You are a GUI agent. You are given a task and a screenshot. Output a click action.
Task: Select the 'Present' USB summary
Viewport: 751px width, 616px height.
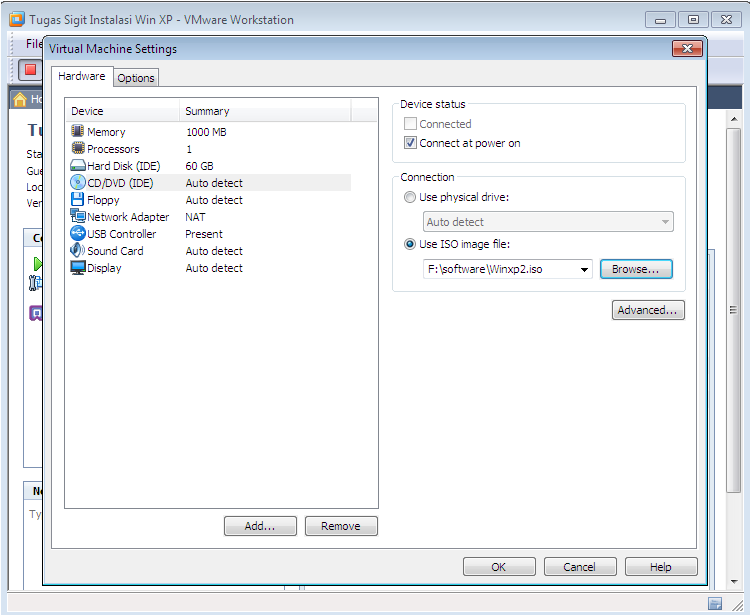[204, 234]
